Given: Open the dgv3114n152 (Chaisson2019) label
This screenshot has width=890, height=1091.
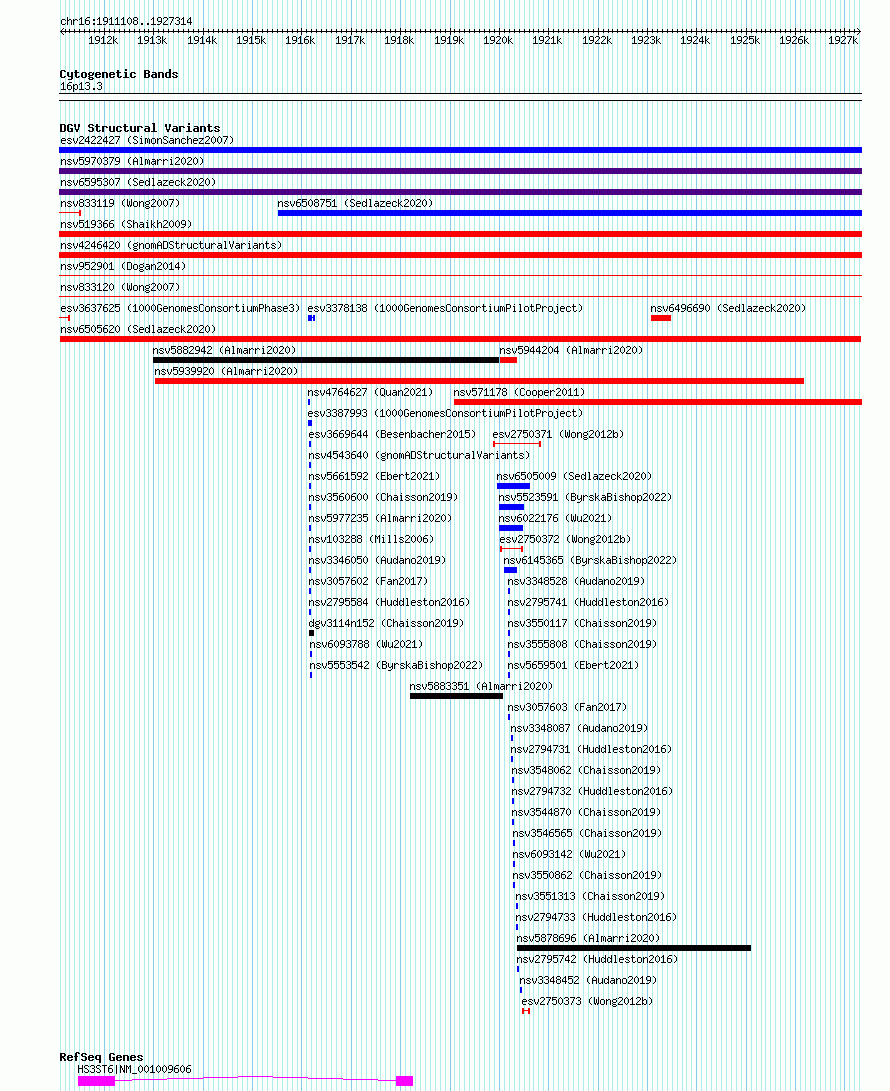Looking at the screenshot, I should [x=386, y=623].
